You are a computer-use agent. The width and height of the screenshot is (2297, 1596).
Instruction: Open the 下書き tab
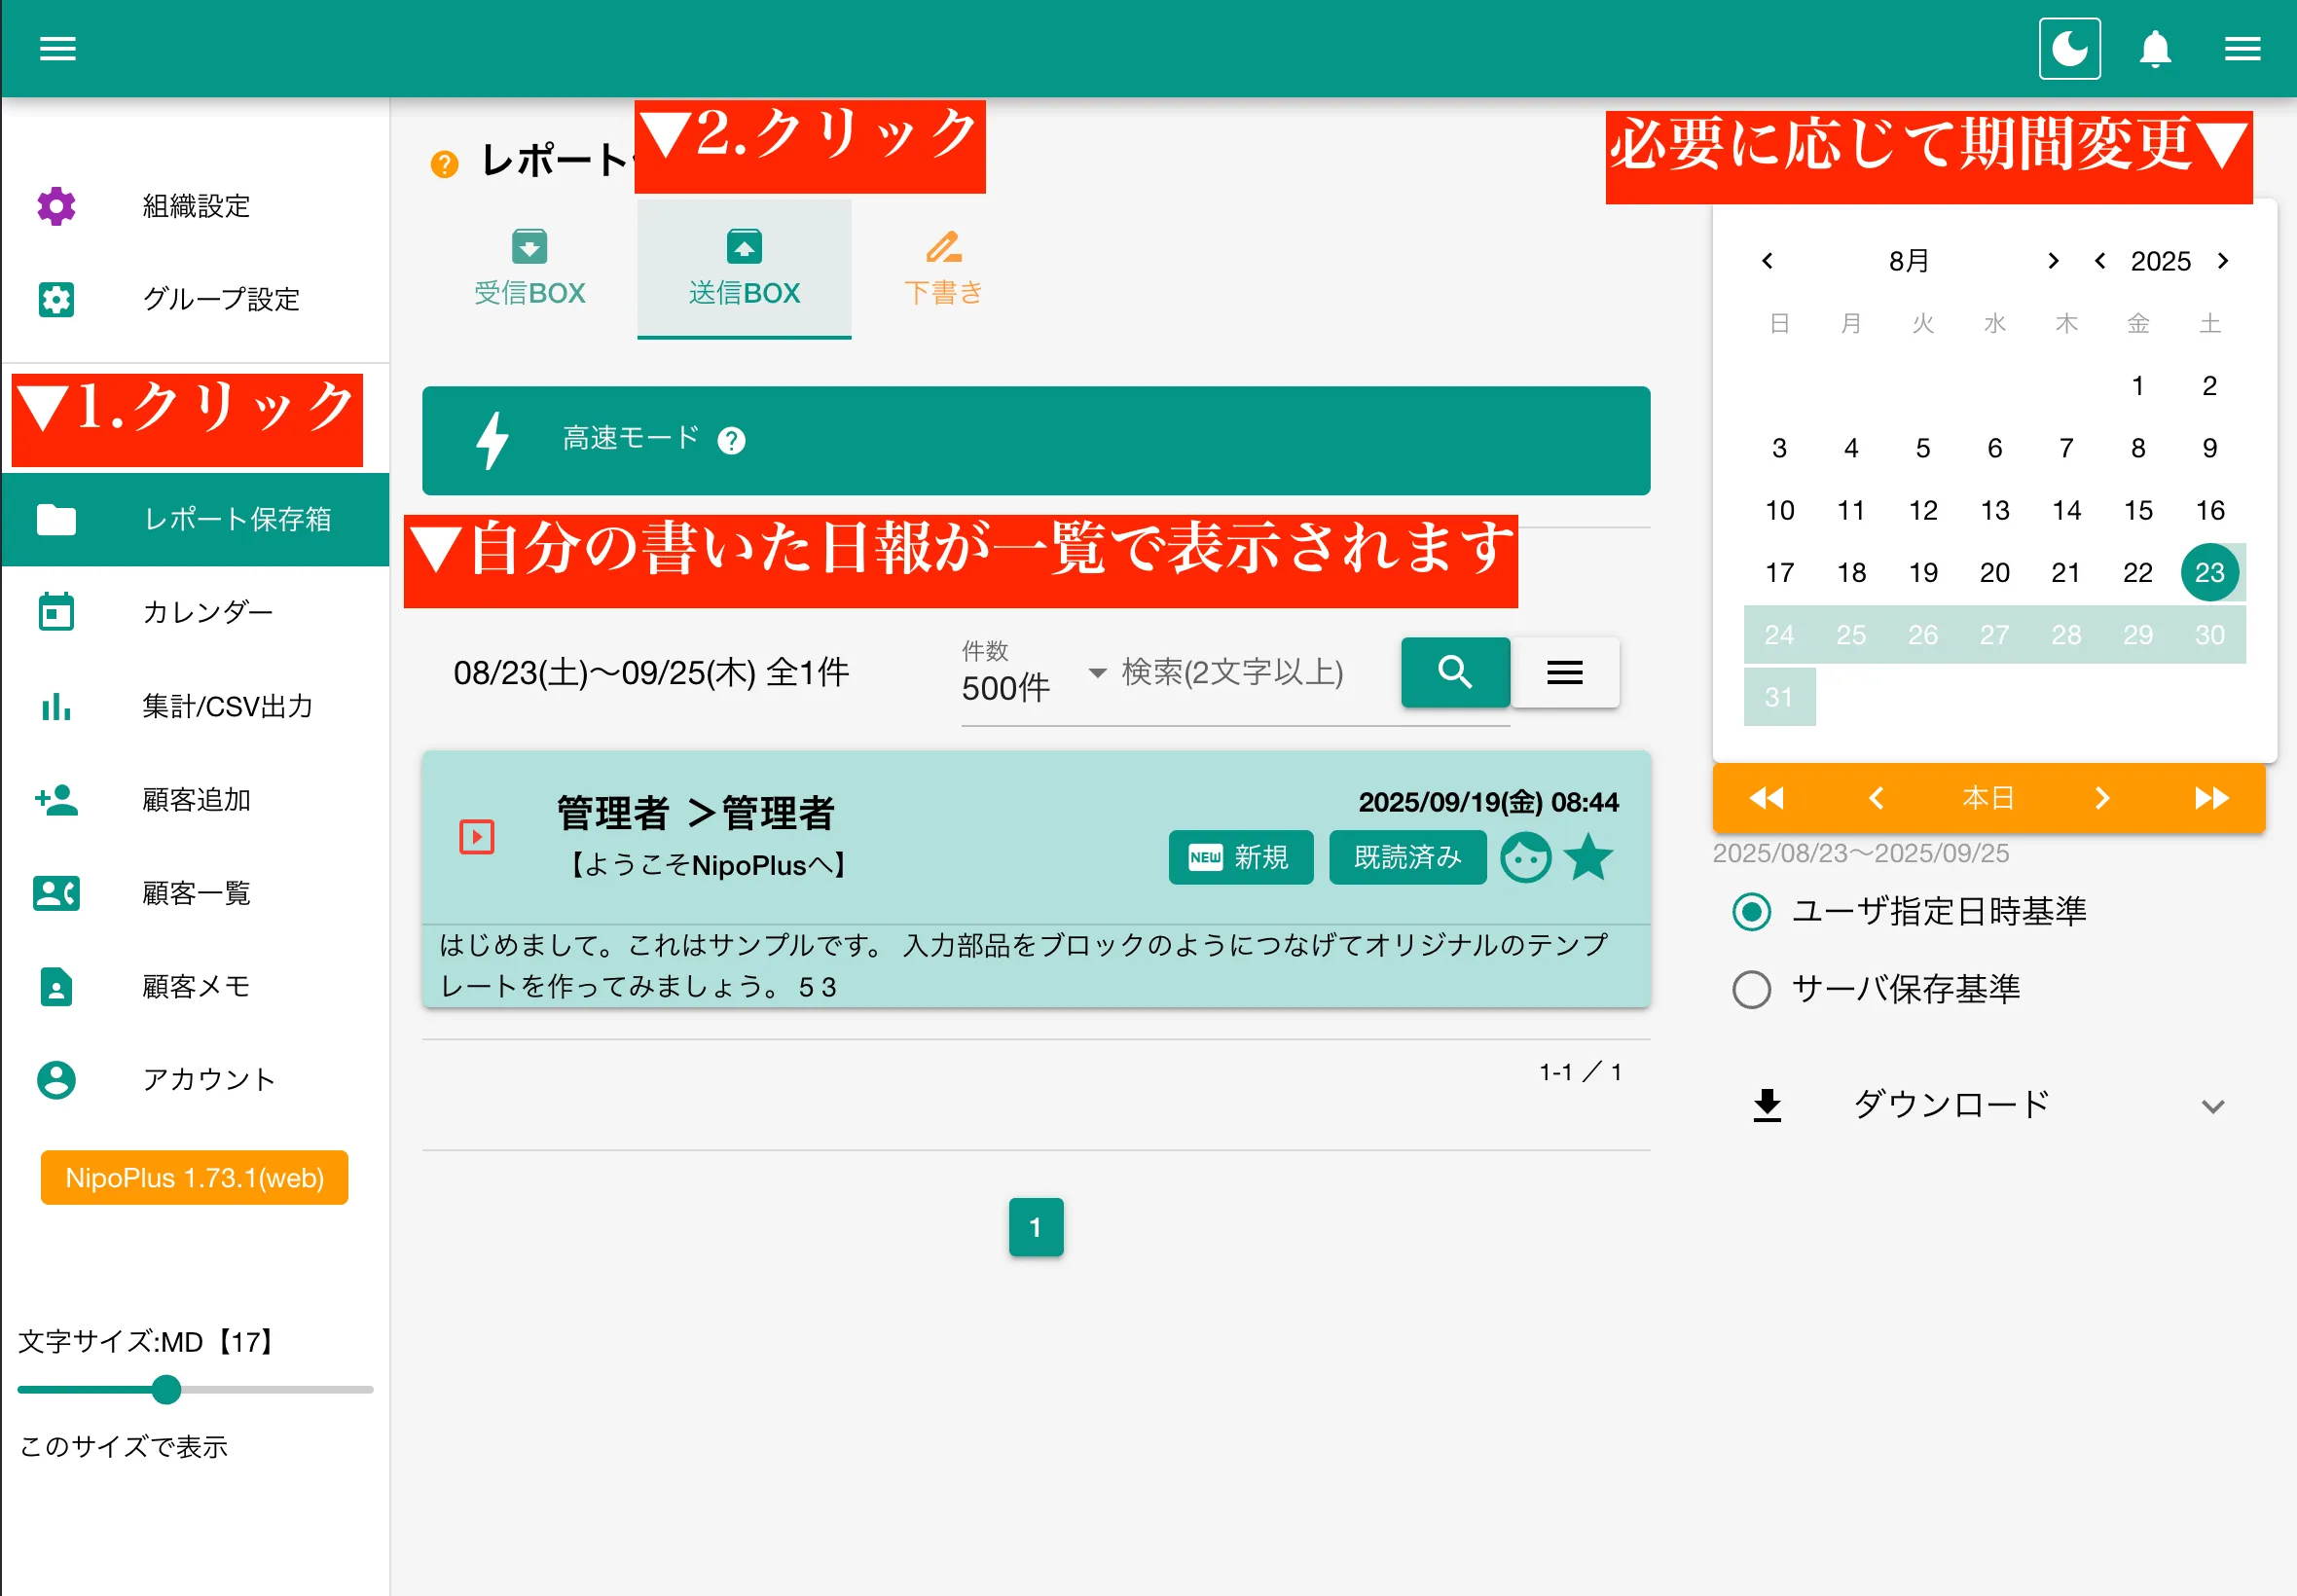(941, 267)
